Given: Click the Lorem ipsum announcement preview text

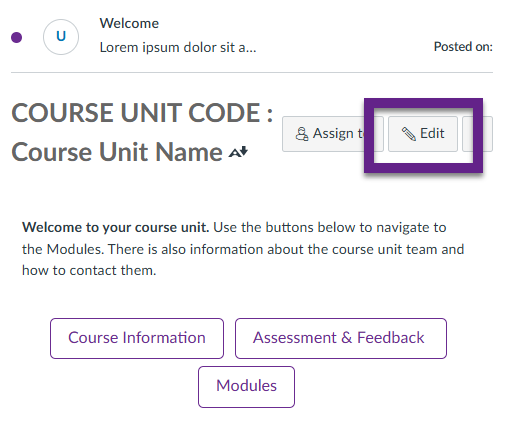Looking at the screenshot, I should 178,48.
